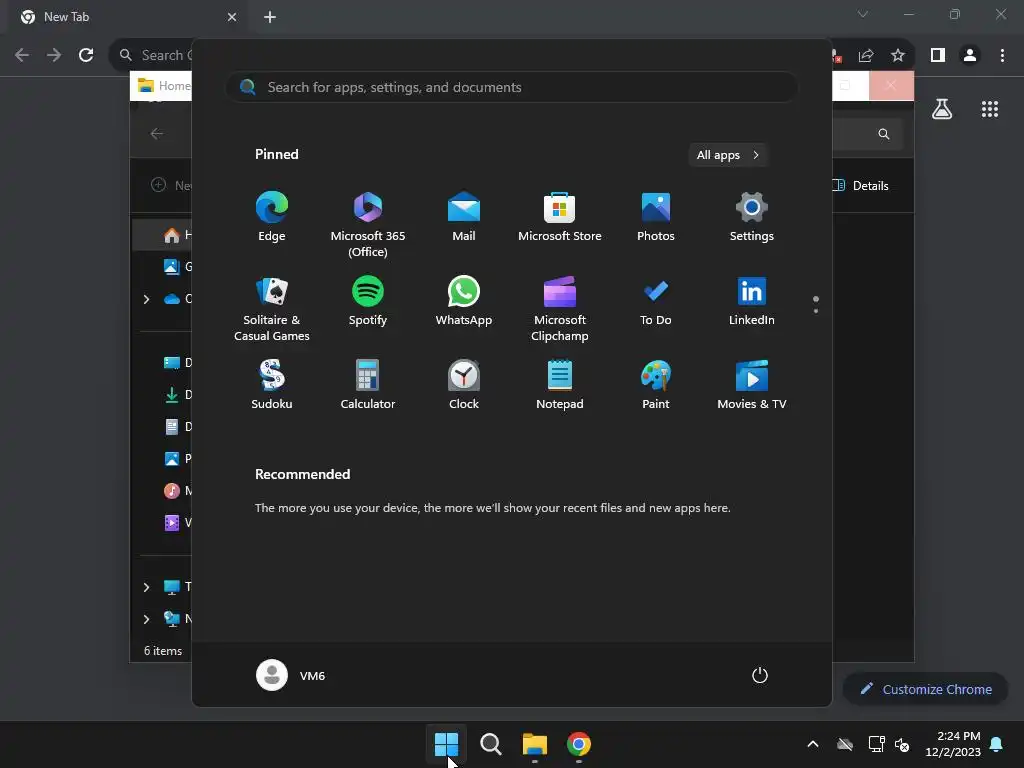Launch Notepad from pinned apps

560,385
